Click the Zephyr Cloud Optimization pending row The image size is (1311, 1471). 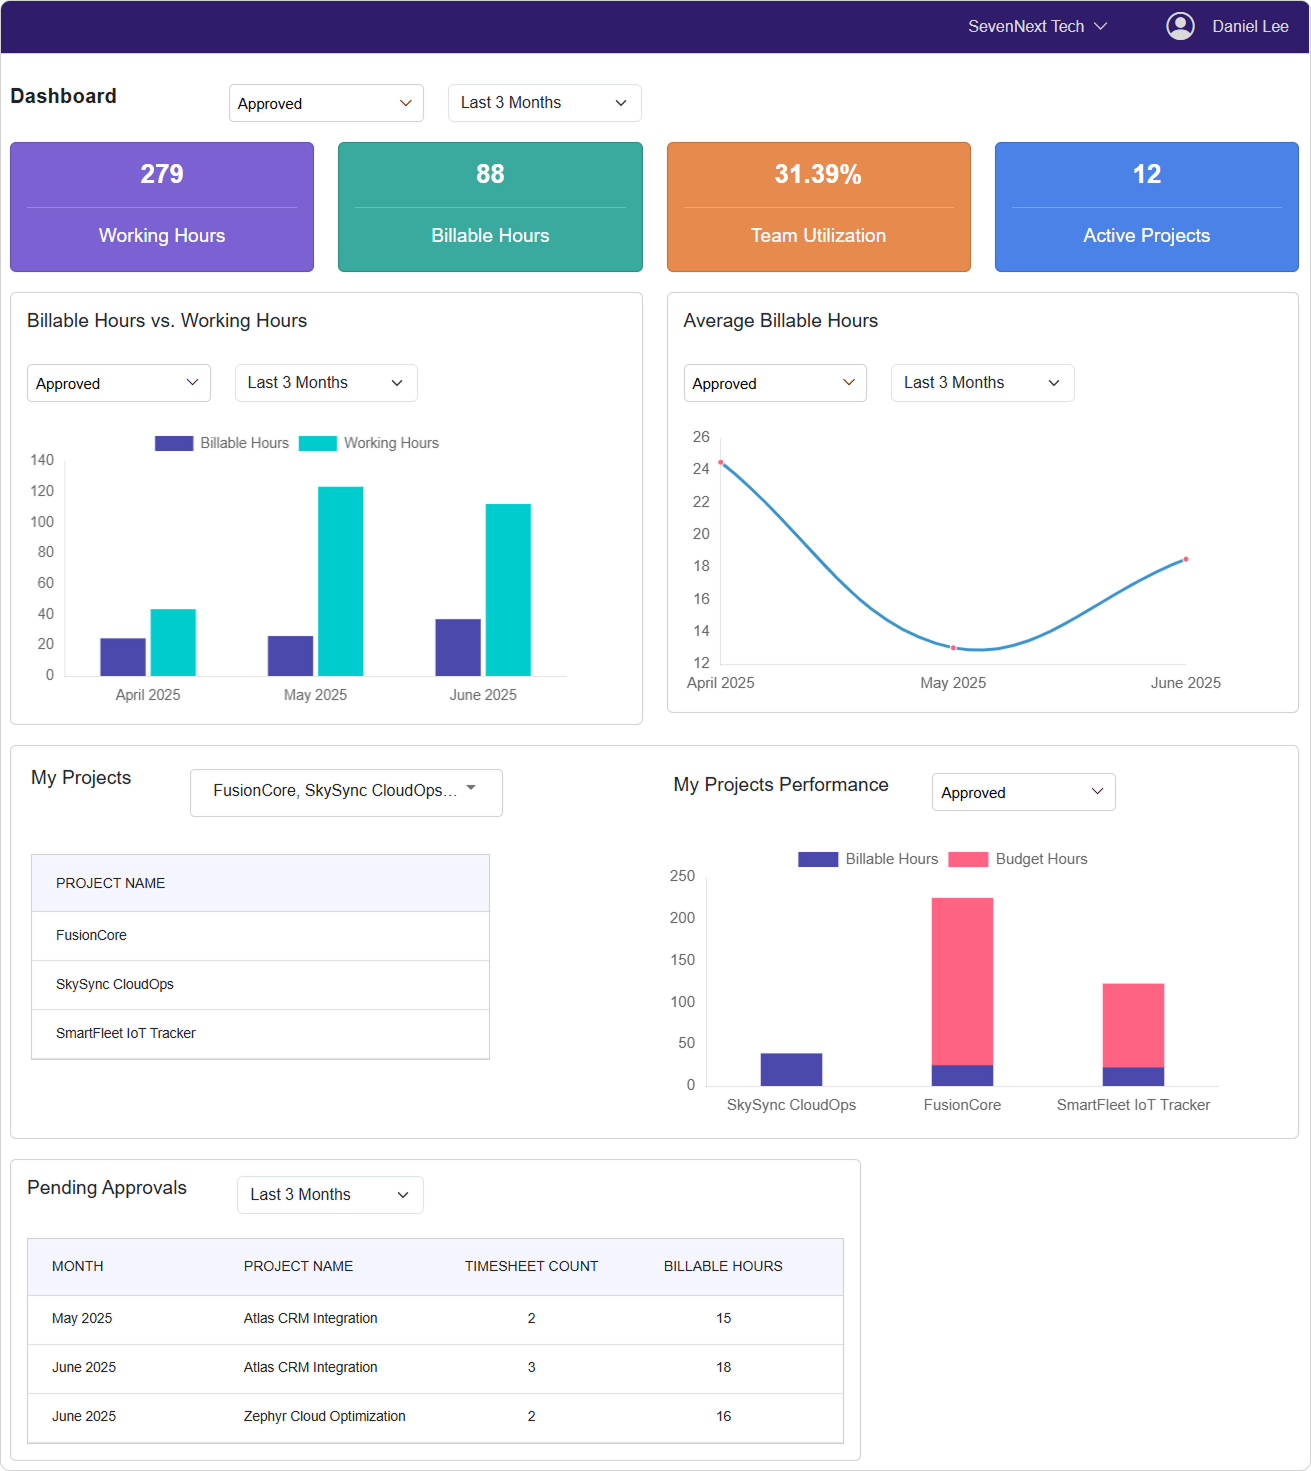point(435,1416)
